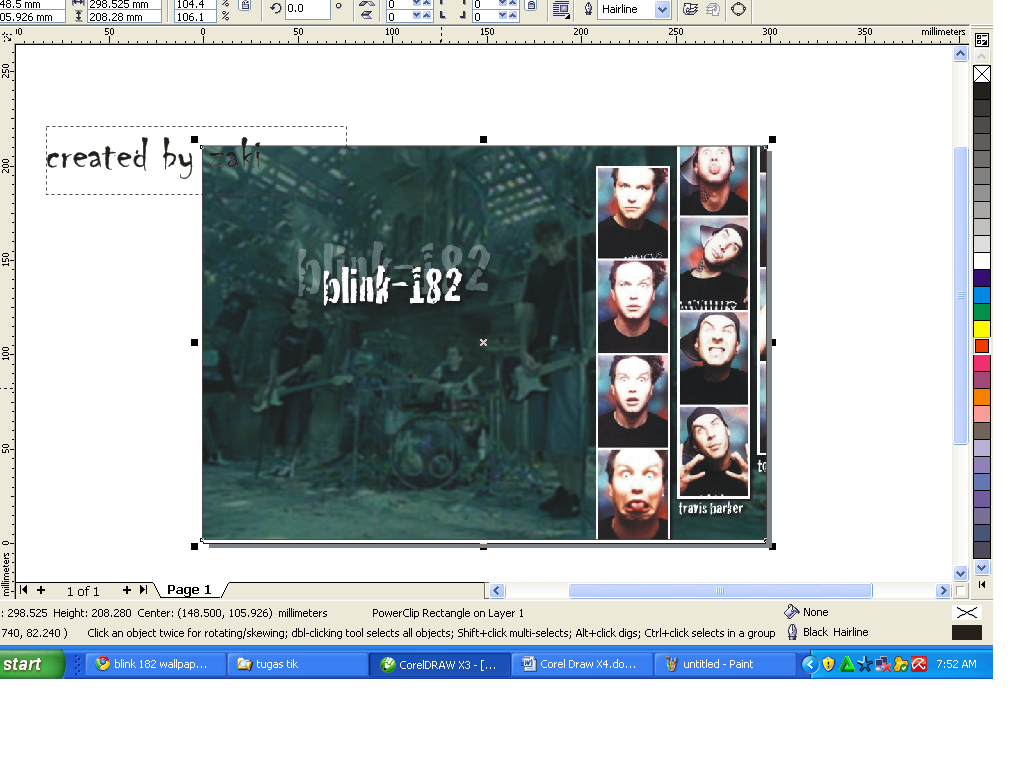Screen dimensions: 1024x768
Task: Click the ruler origin corner icon
Action: pyautogui.click(x=7, y=37)
